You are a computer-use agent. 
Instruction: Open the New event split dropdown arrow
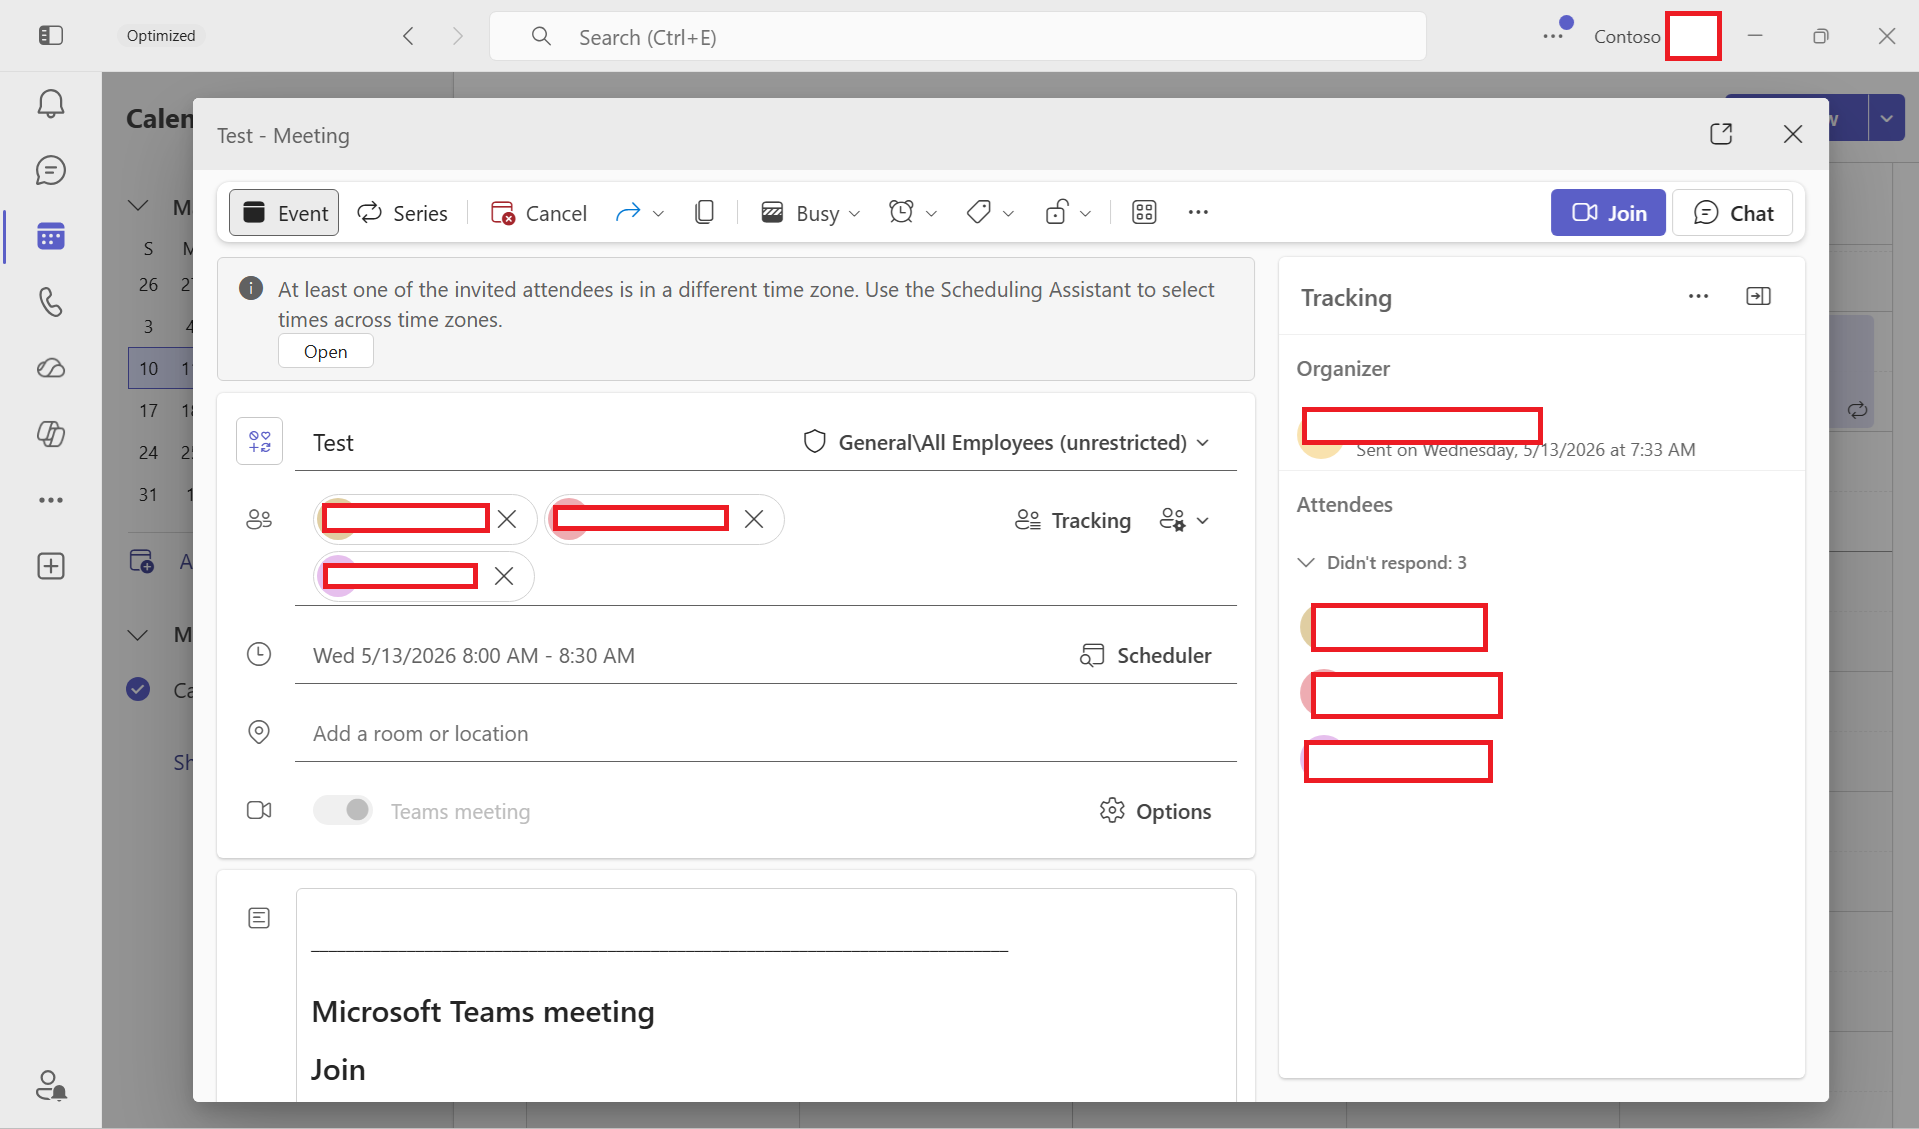pyautogui.click(x=1886, y=118)
